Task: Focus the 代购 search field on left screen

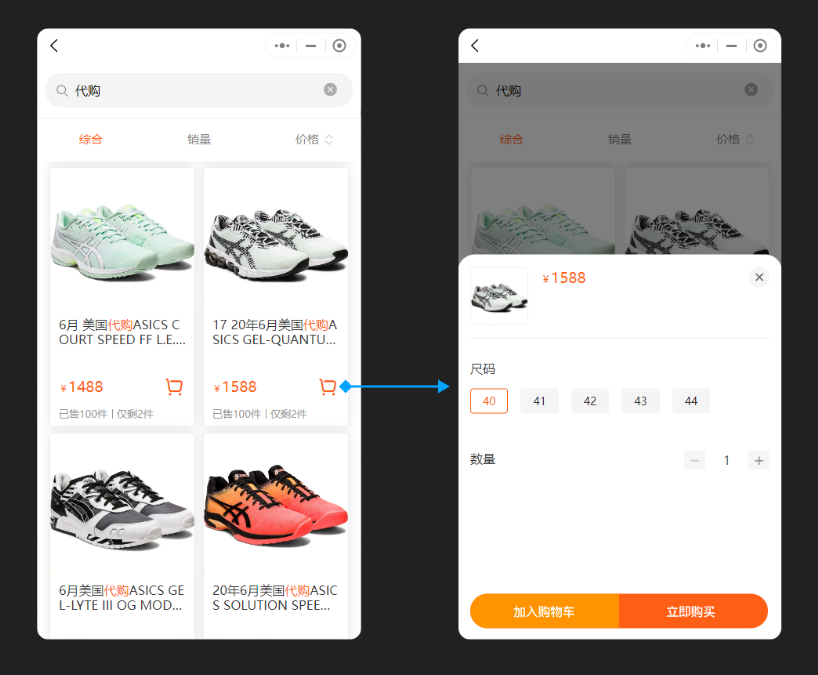Action: [199, 90]
